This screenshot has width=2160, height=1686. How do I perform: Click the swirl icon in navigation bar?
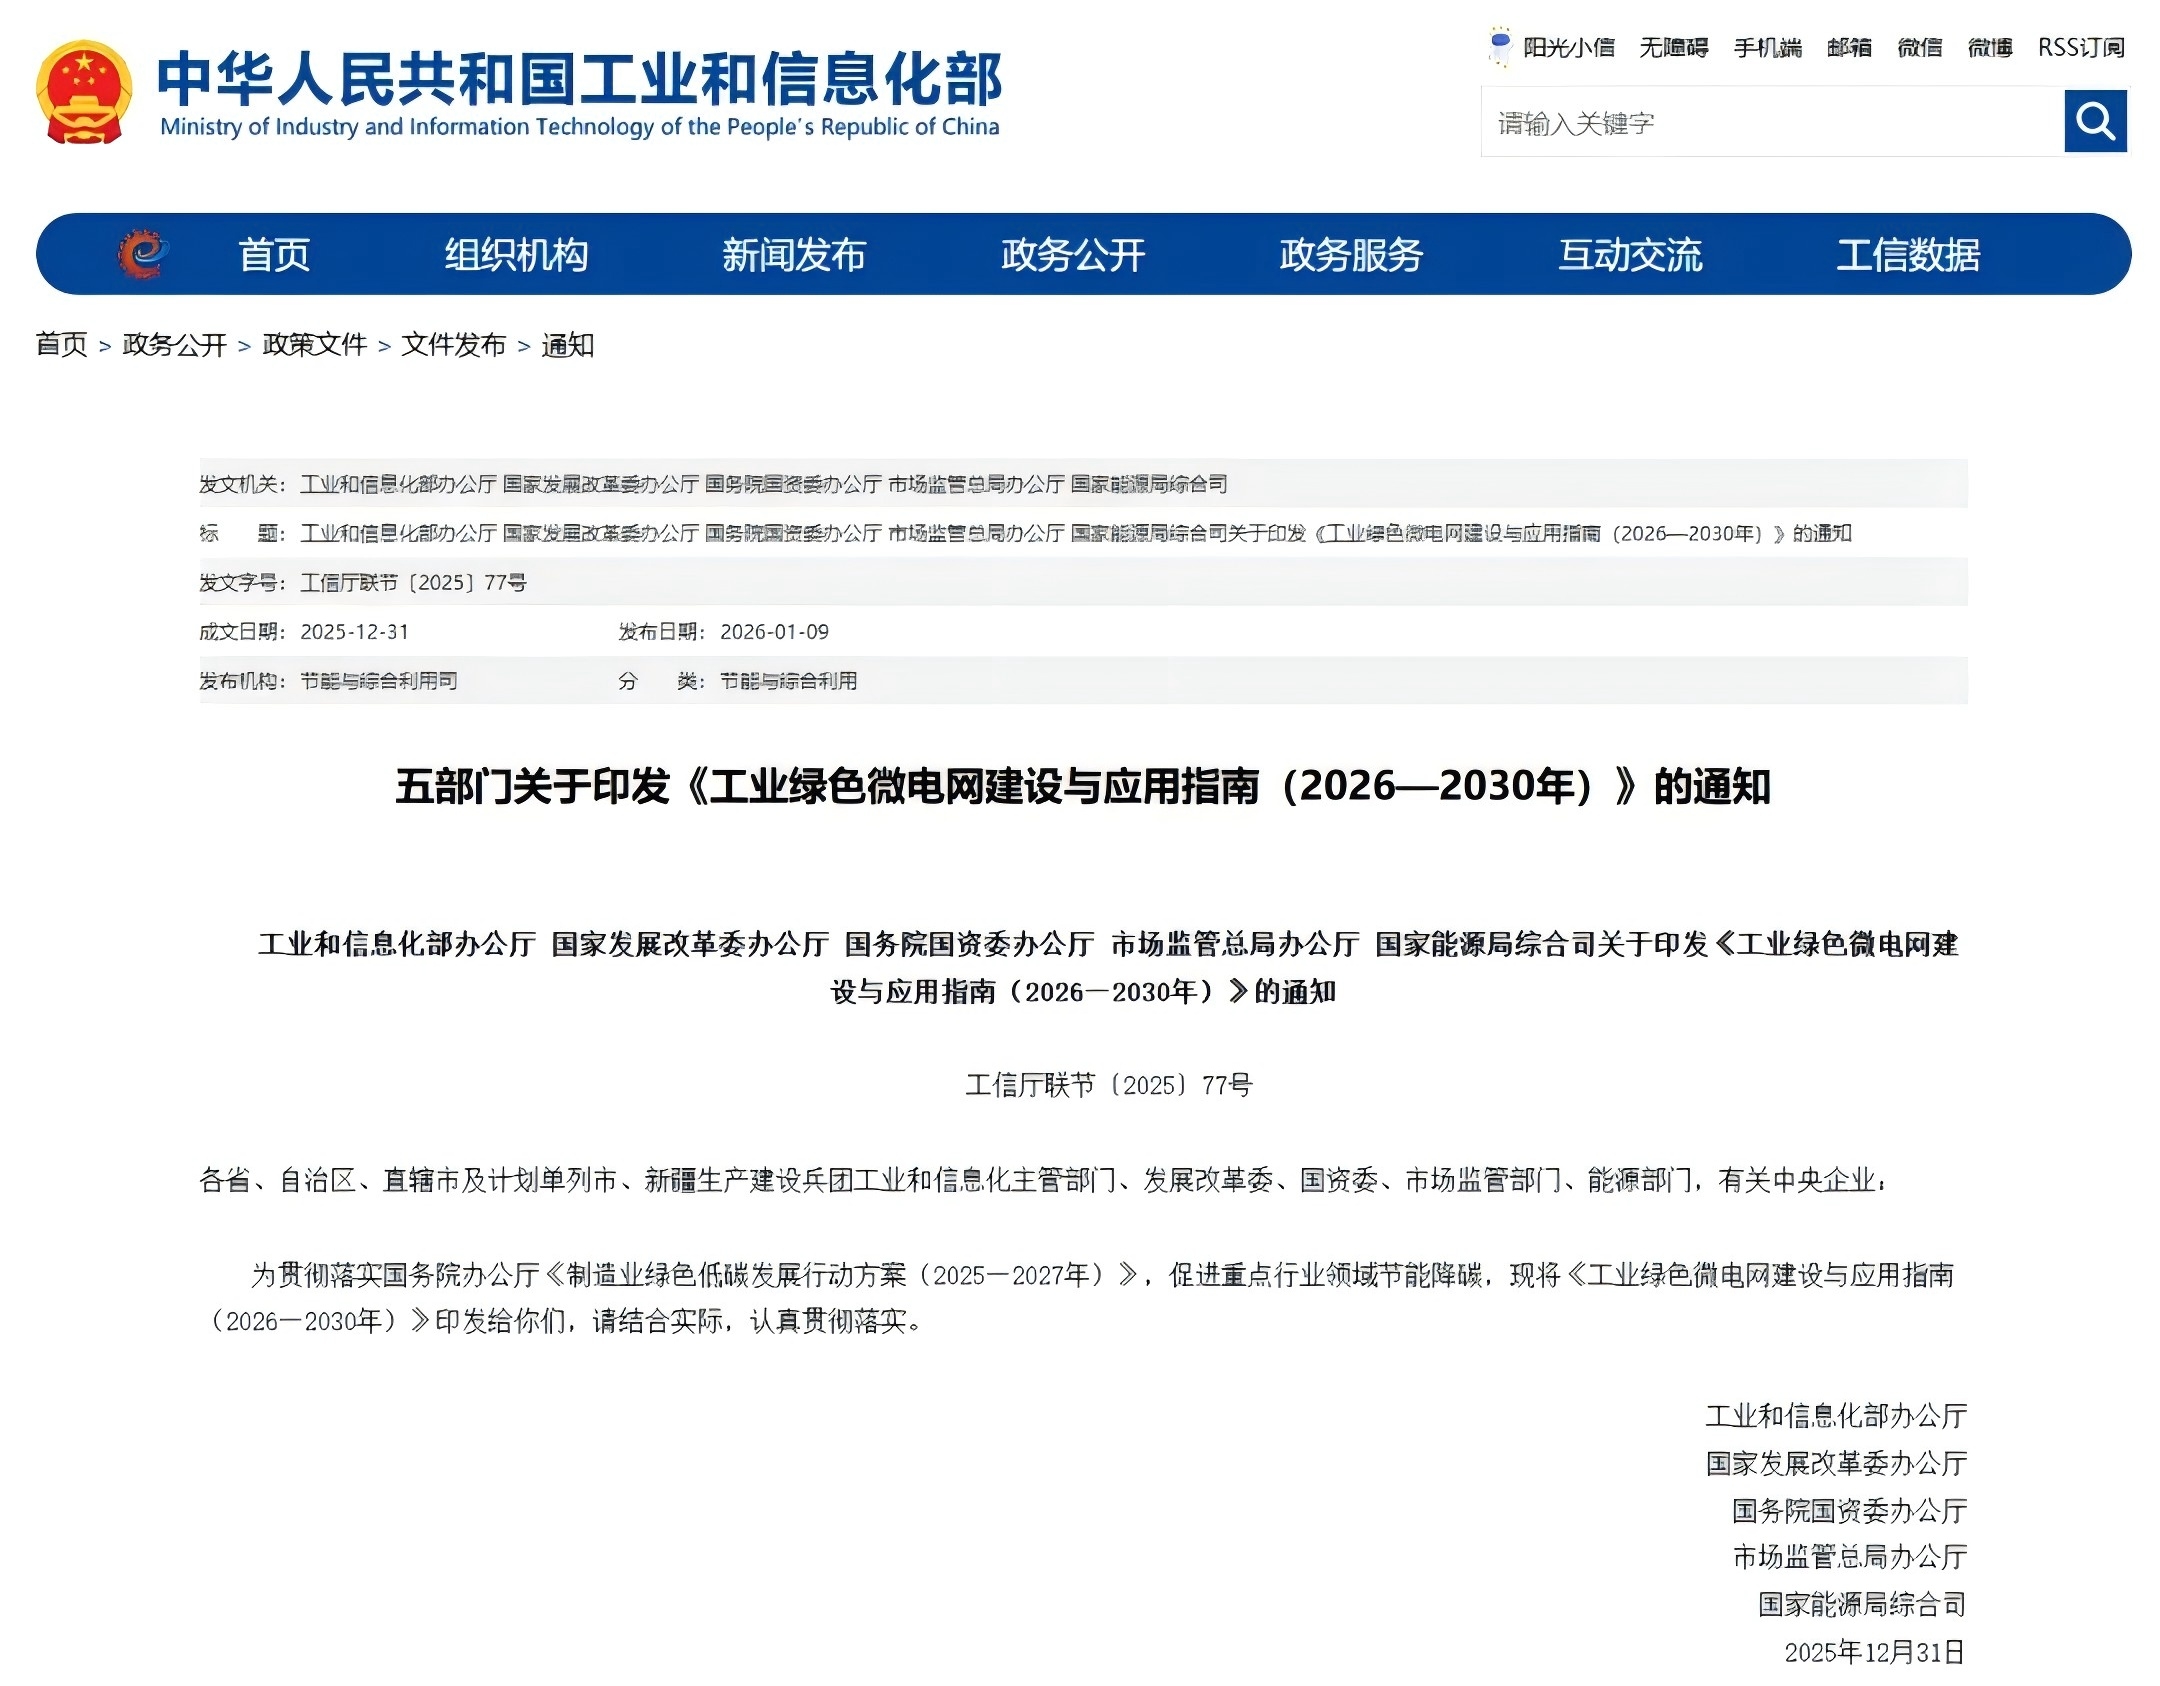click(x=142, y=254)
